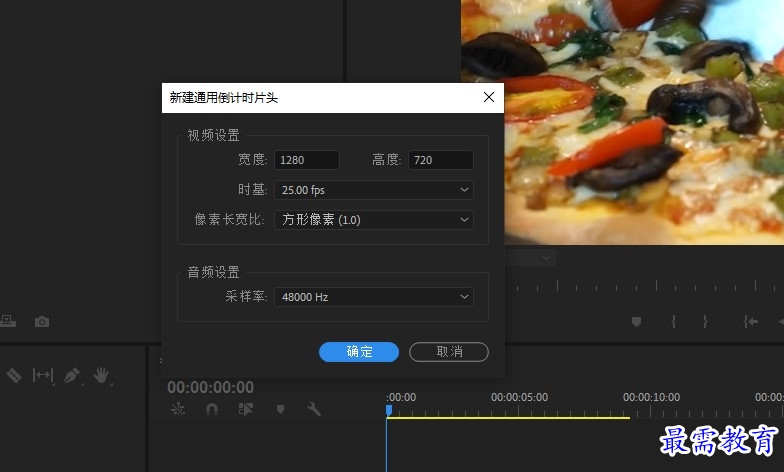Screen dimensions: 784x472
Task: Click Go to In point button
Action: click(750, 322)
